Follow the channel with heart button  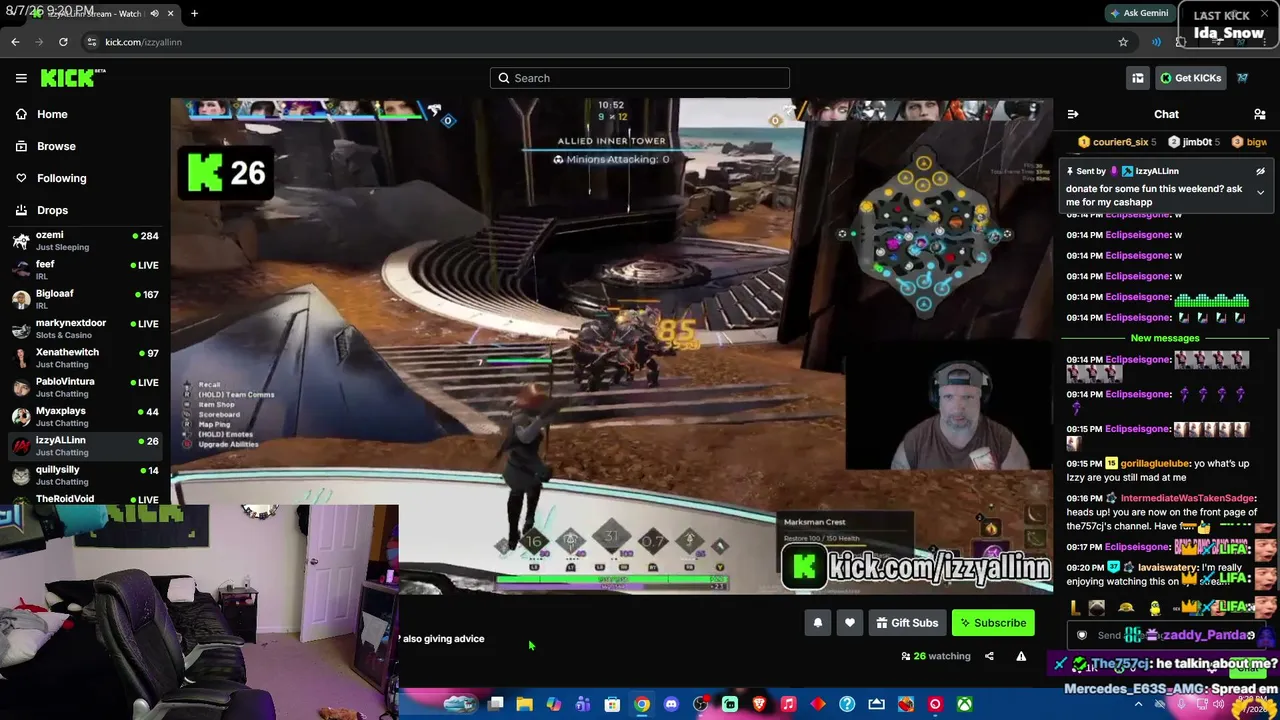[849, 623]
